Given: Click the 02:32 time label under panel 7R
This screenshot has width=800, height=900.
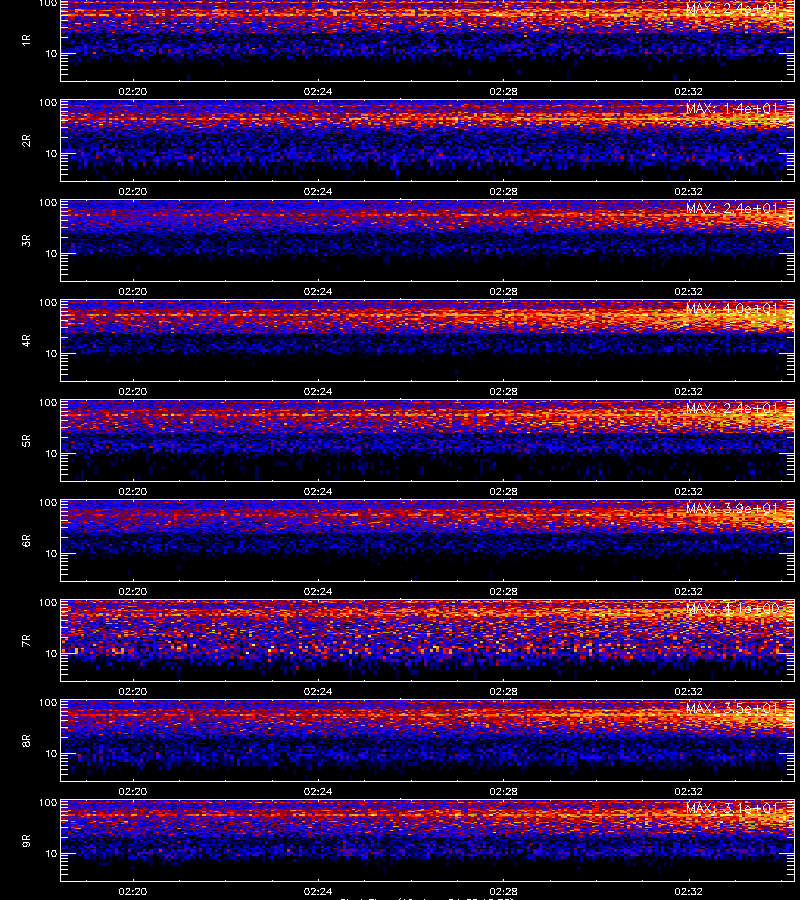Looking at the screenshot, I should [x=688, y=692].
